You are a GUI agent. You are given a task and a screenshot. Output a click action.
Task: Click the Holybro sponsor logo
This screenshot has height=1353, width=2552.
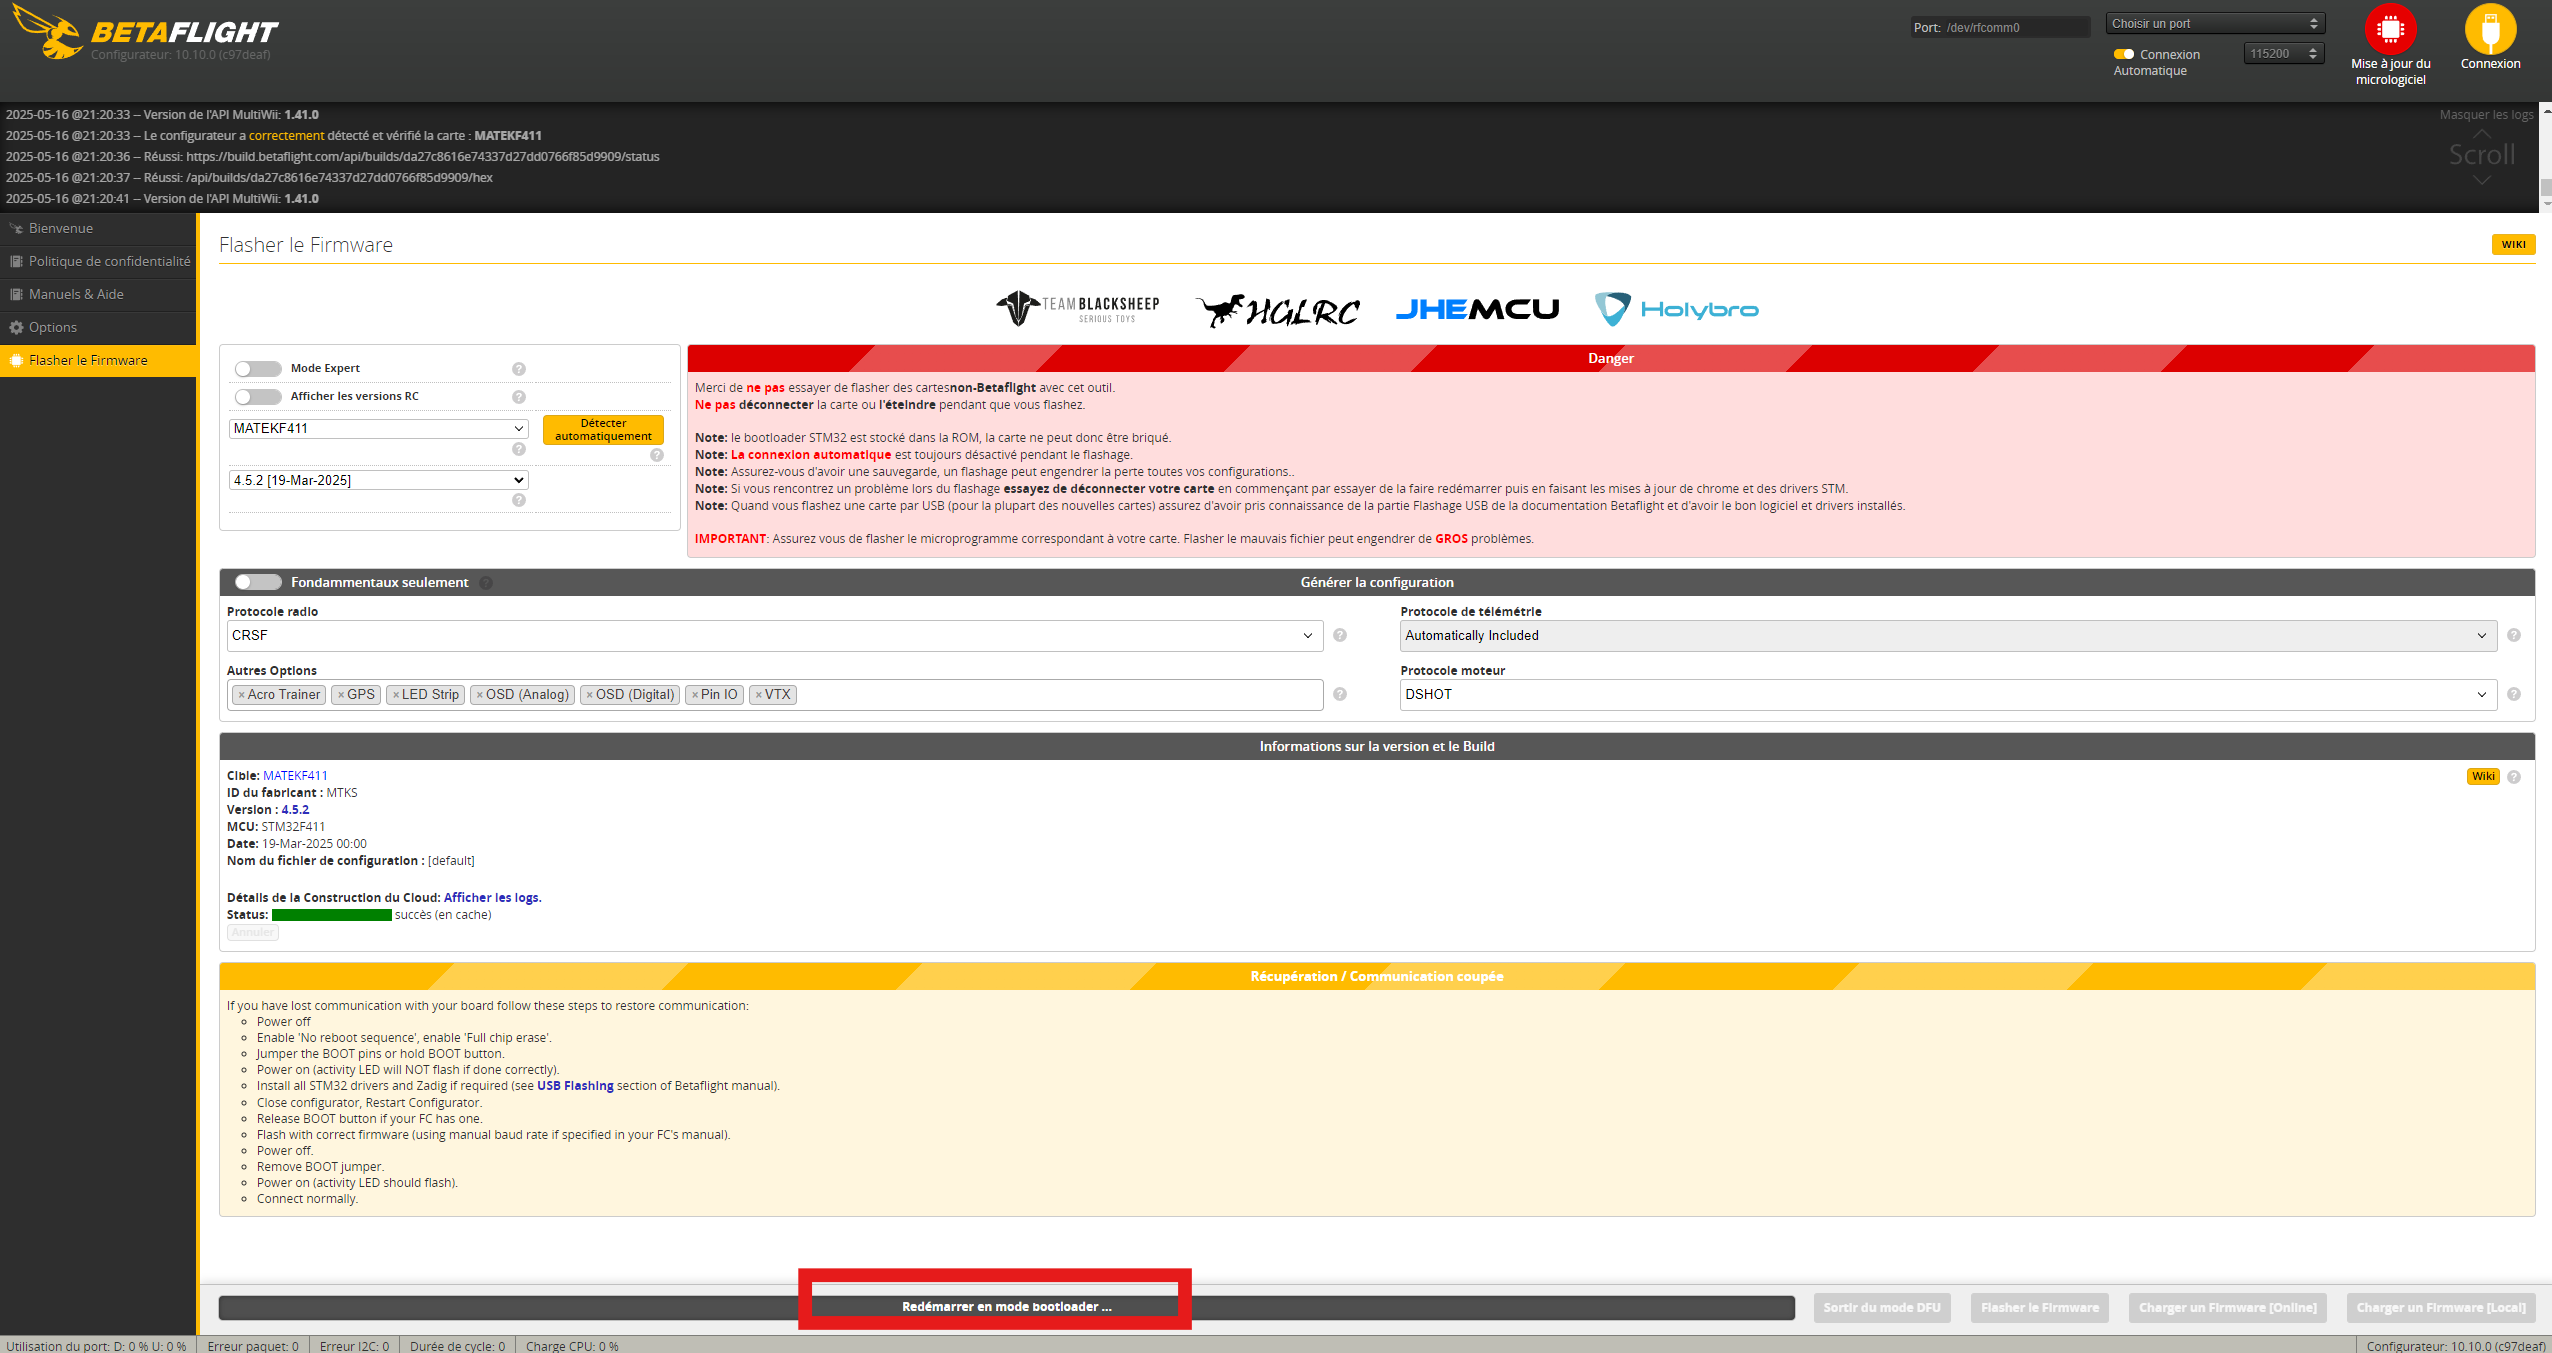(1676, 309)
